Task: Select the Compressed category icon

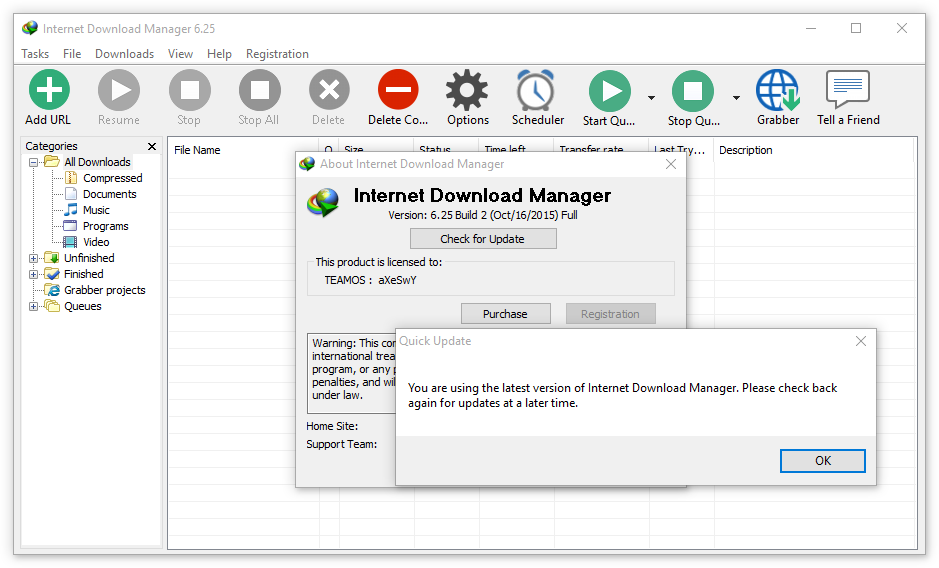Action: [x=71, y=178]
